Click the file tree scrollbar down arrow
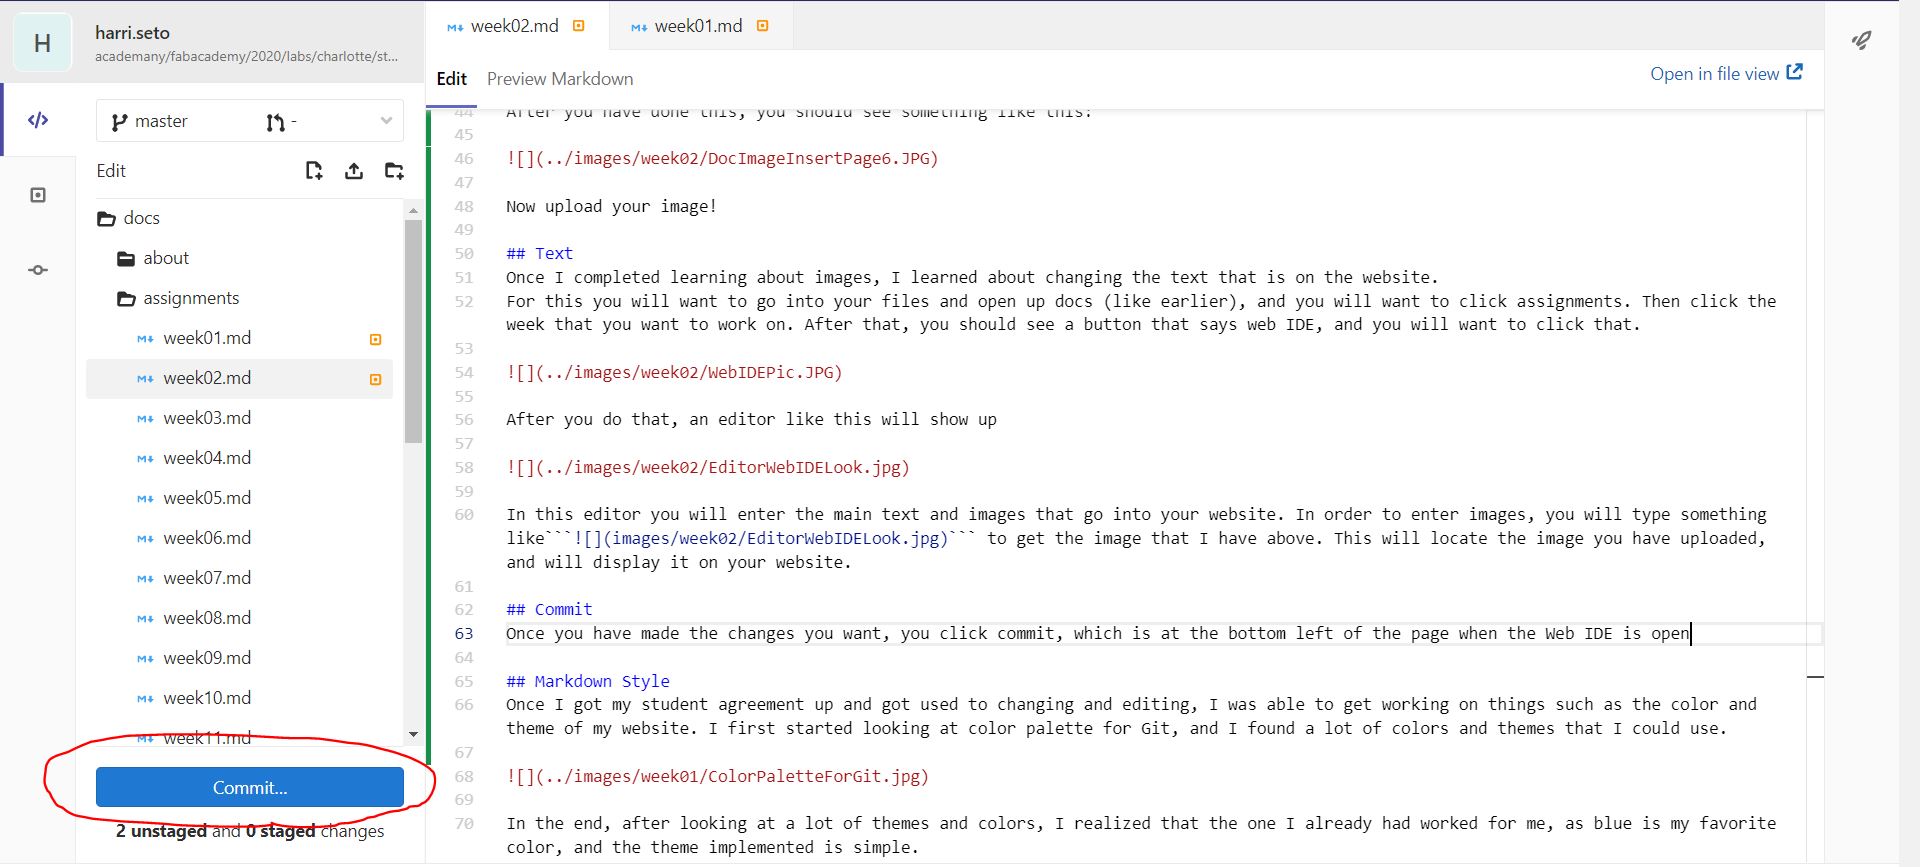1920x867 pixels. [x=413, y=735]
